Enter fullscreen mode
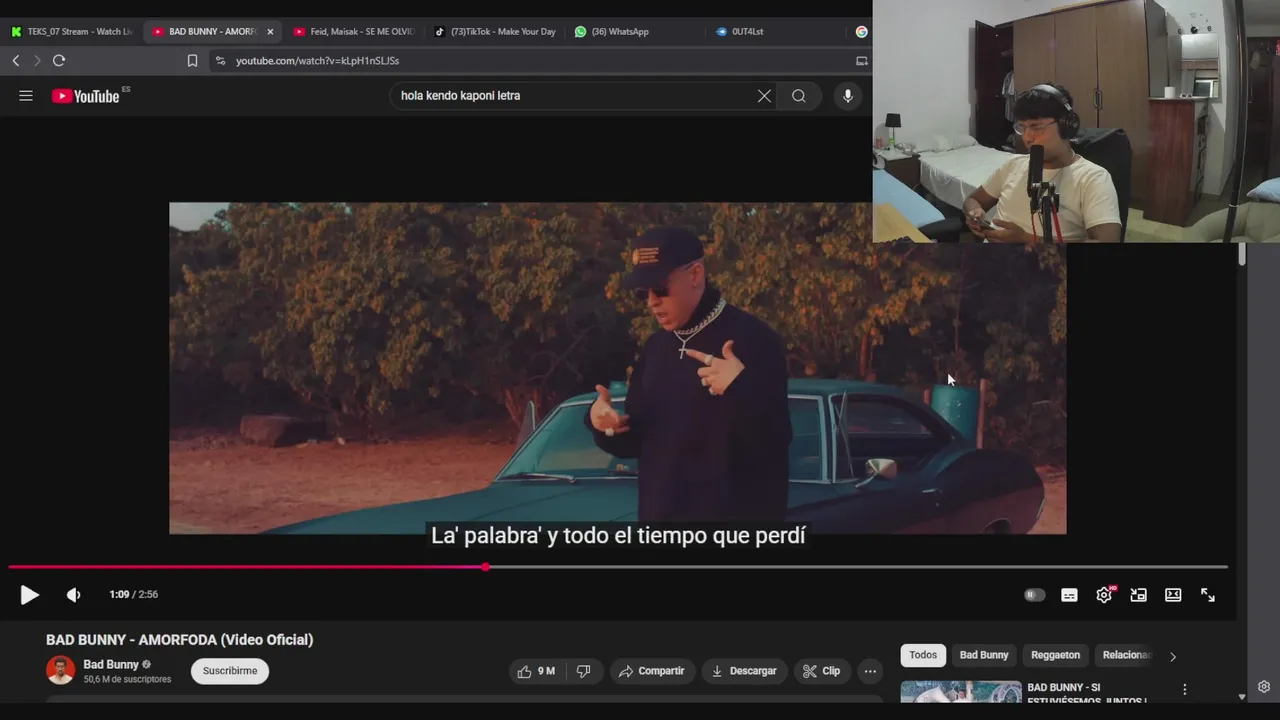The image size is (1280, 720). (1208, 595)
